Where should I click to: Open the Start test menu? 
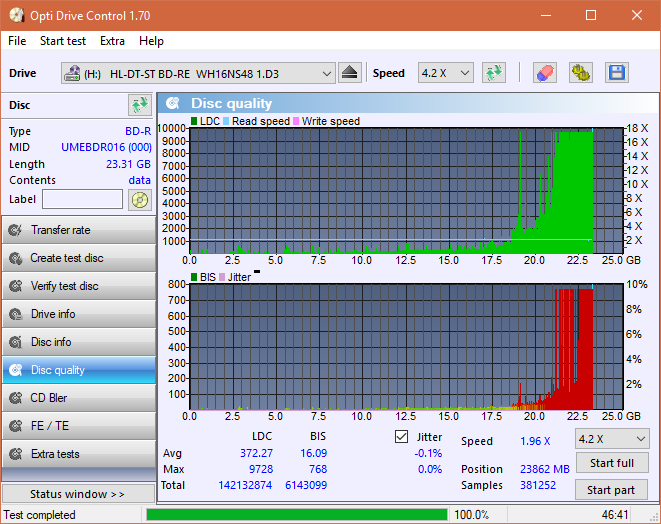63,41
